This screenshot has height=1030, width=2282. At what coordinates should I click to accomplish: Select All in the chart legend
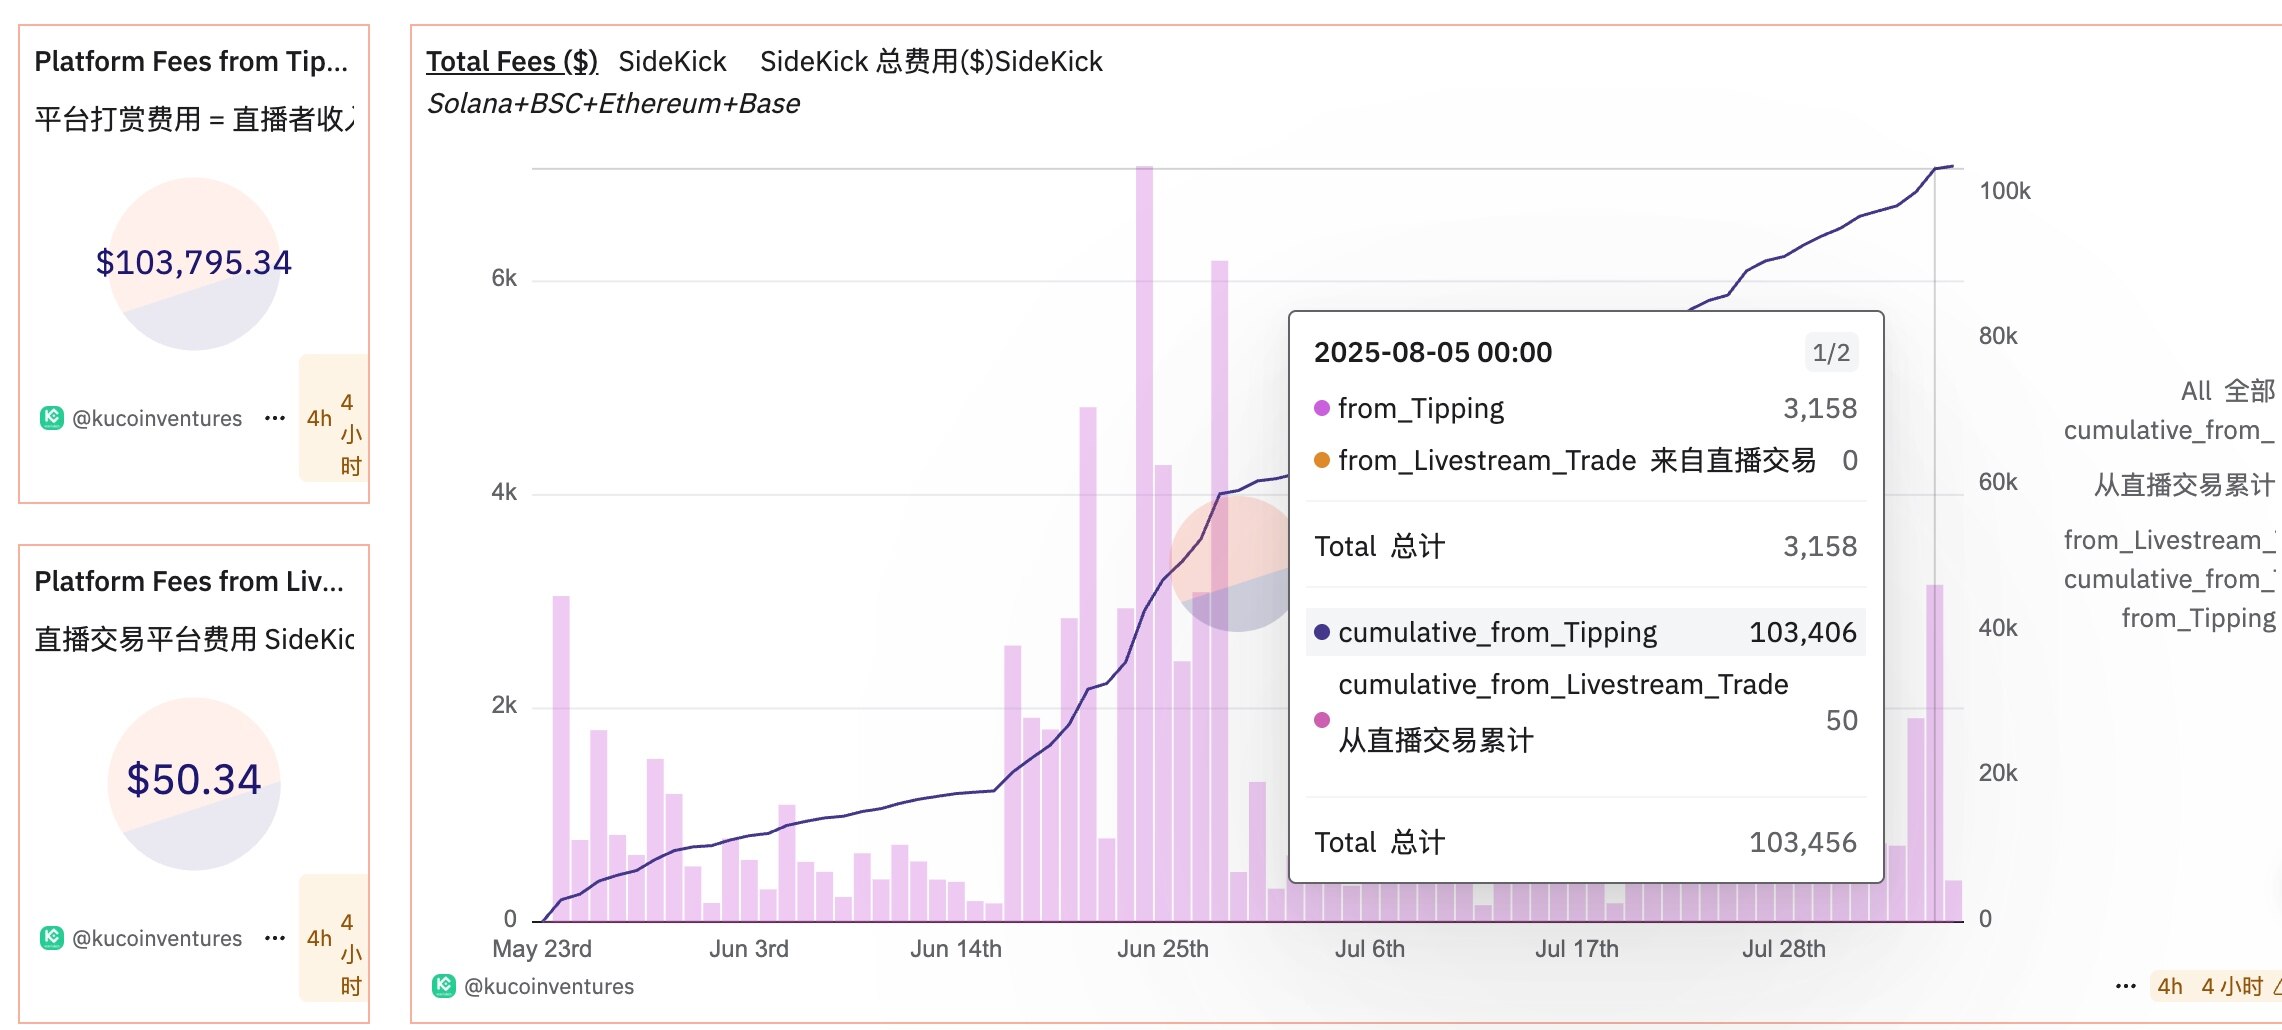pos(2226,391)
